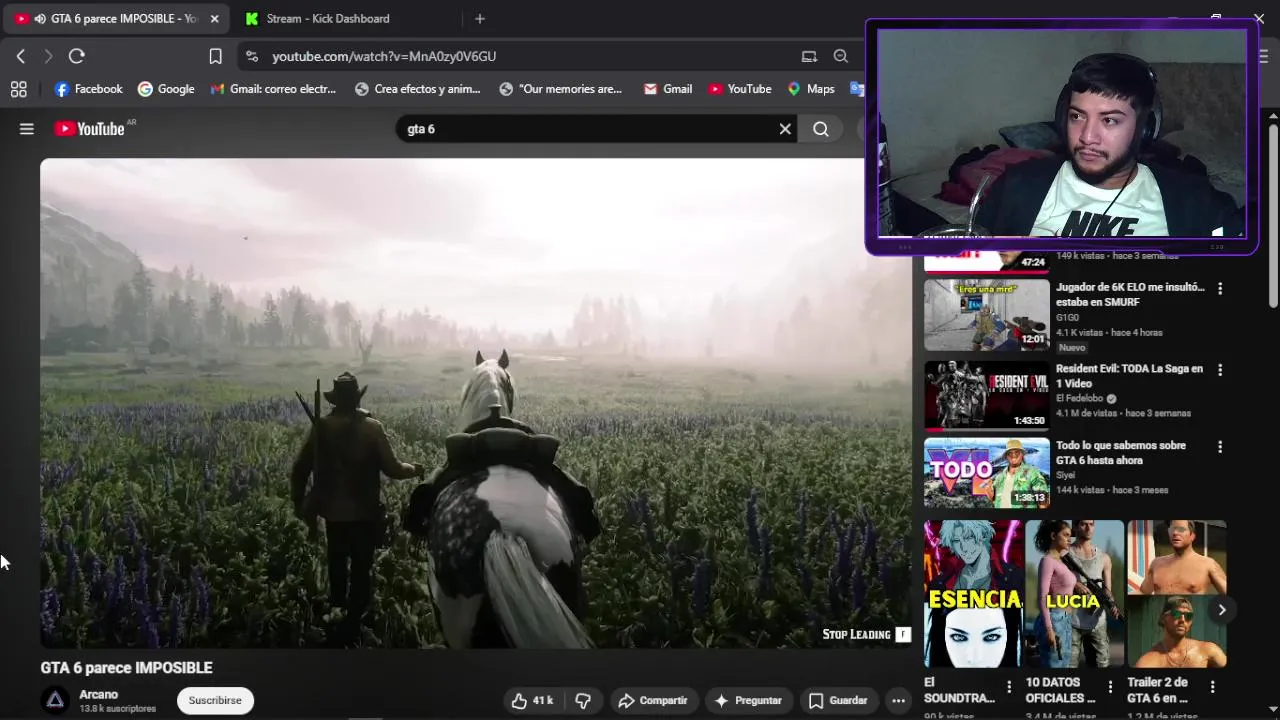This screenshot has height=720, width=1280.
Task: Open the new tab plus button
Action: coord(480,18)
